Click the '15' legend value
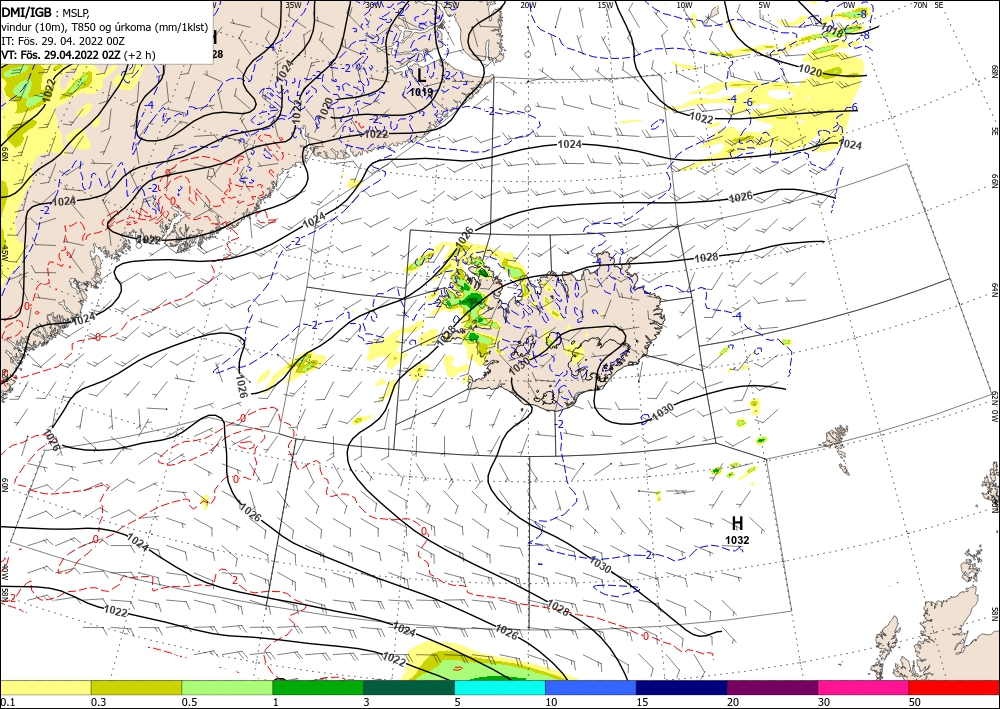The height and width of the screenshot is (709, 1000). [x=642, y=702]
